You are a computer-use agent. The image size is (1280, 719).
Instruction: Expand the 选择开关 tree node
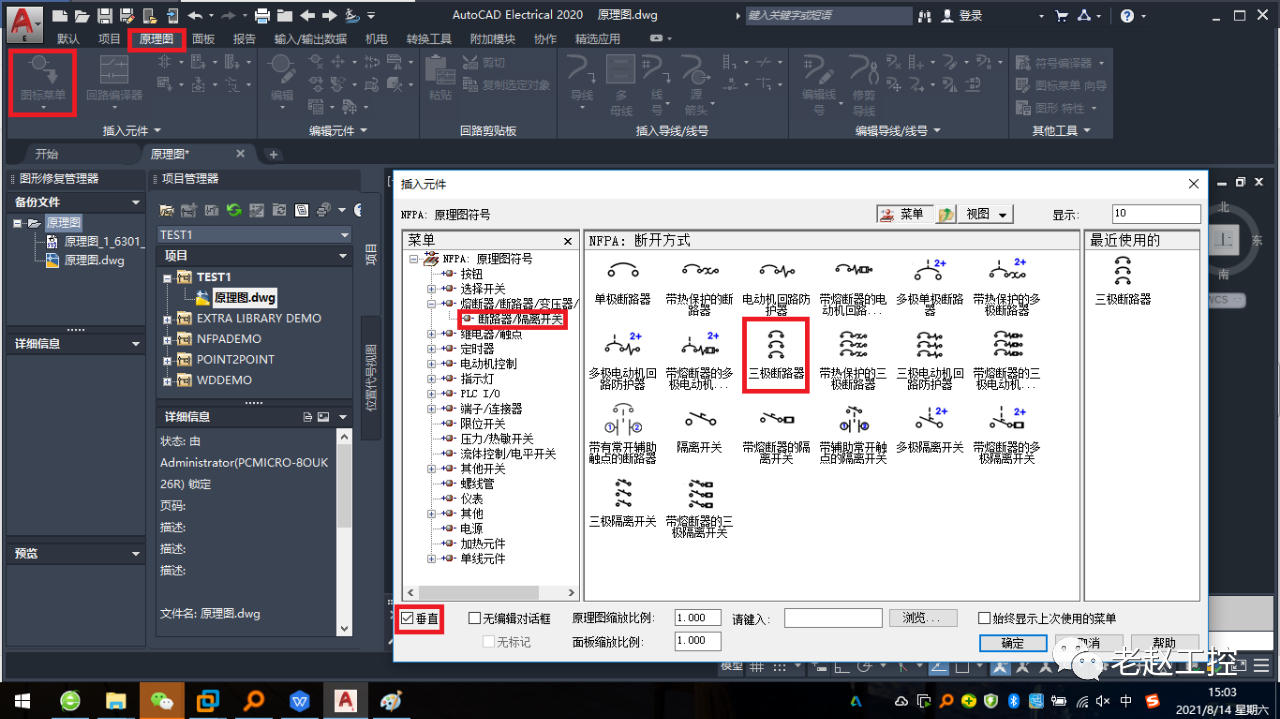(432, 289)
